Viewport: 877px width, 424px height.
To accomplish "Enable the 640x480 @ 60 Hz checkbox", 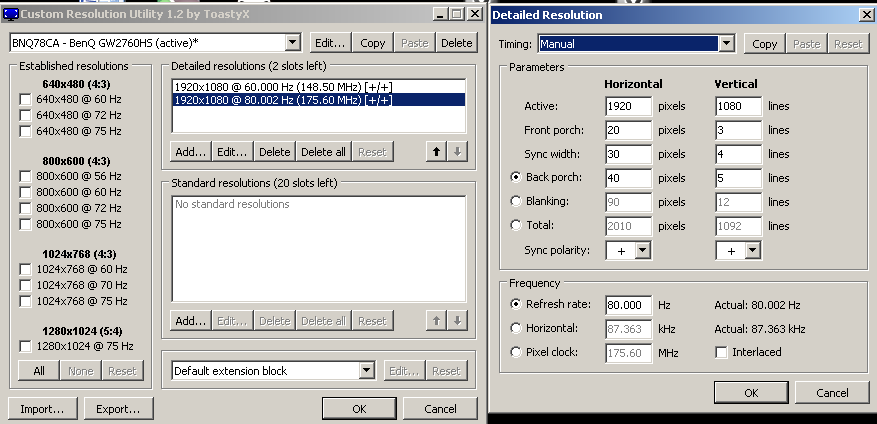I will tap(25, 100).
